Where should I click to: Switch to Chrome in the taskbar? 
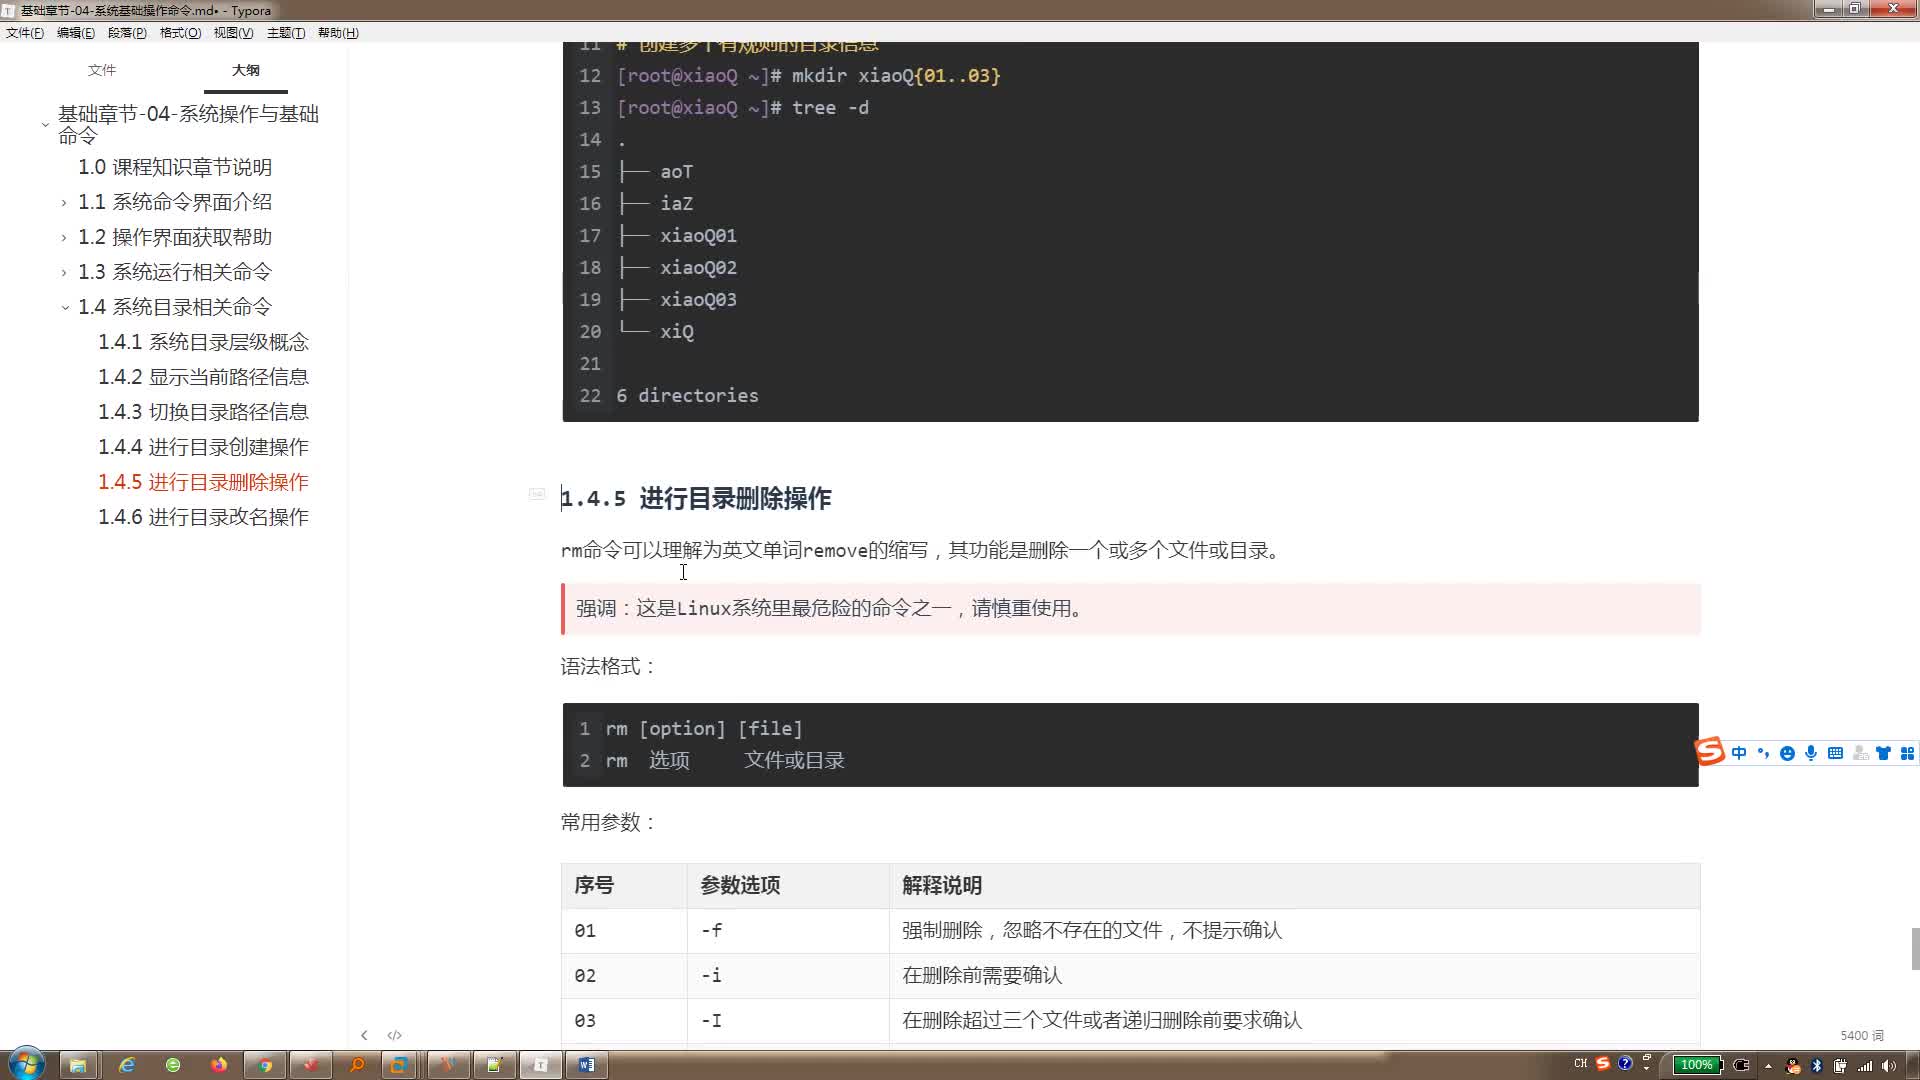click(265, 1065)
